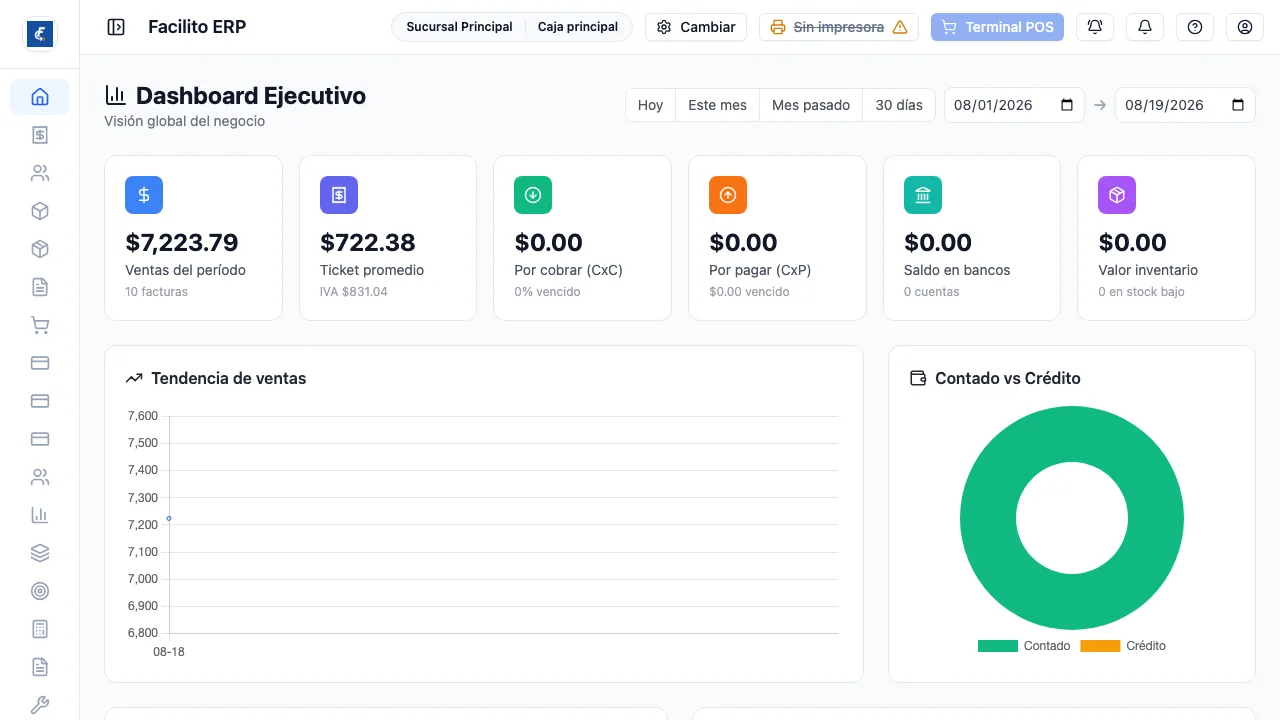Viewport: 1280px width, 720px height.
Task: Open the stacked layers sidebar icon
Action: pos(40,553)
